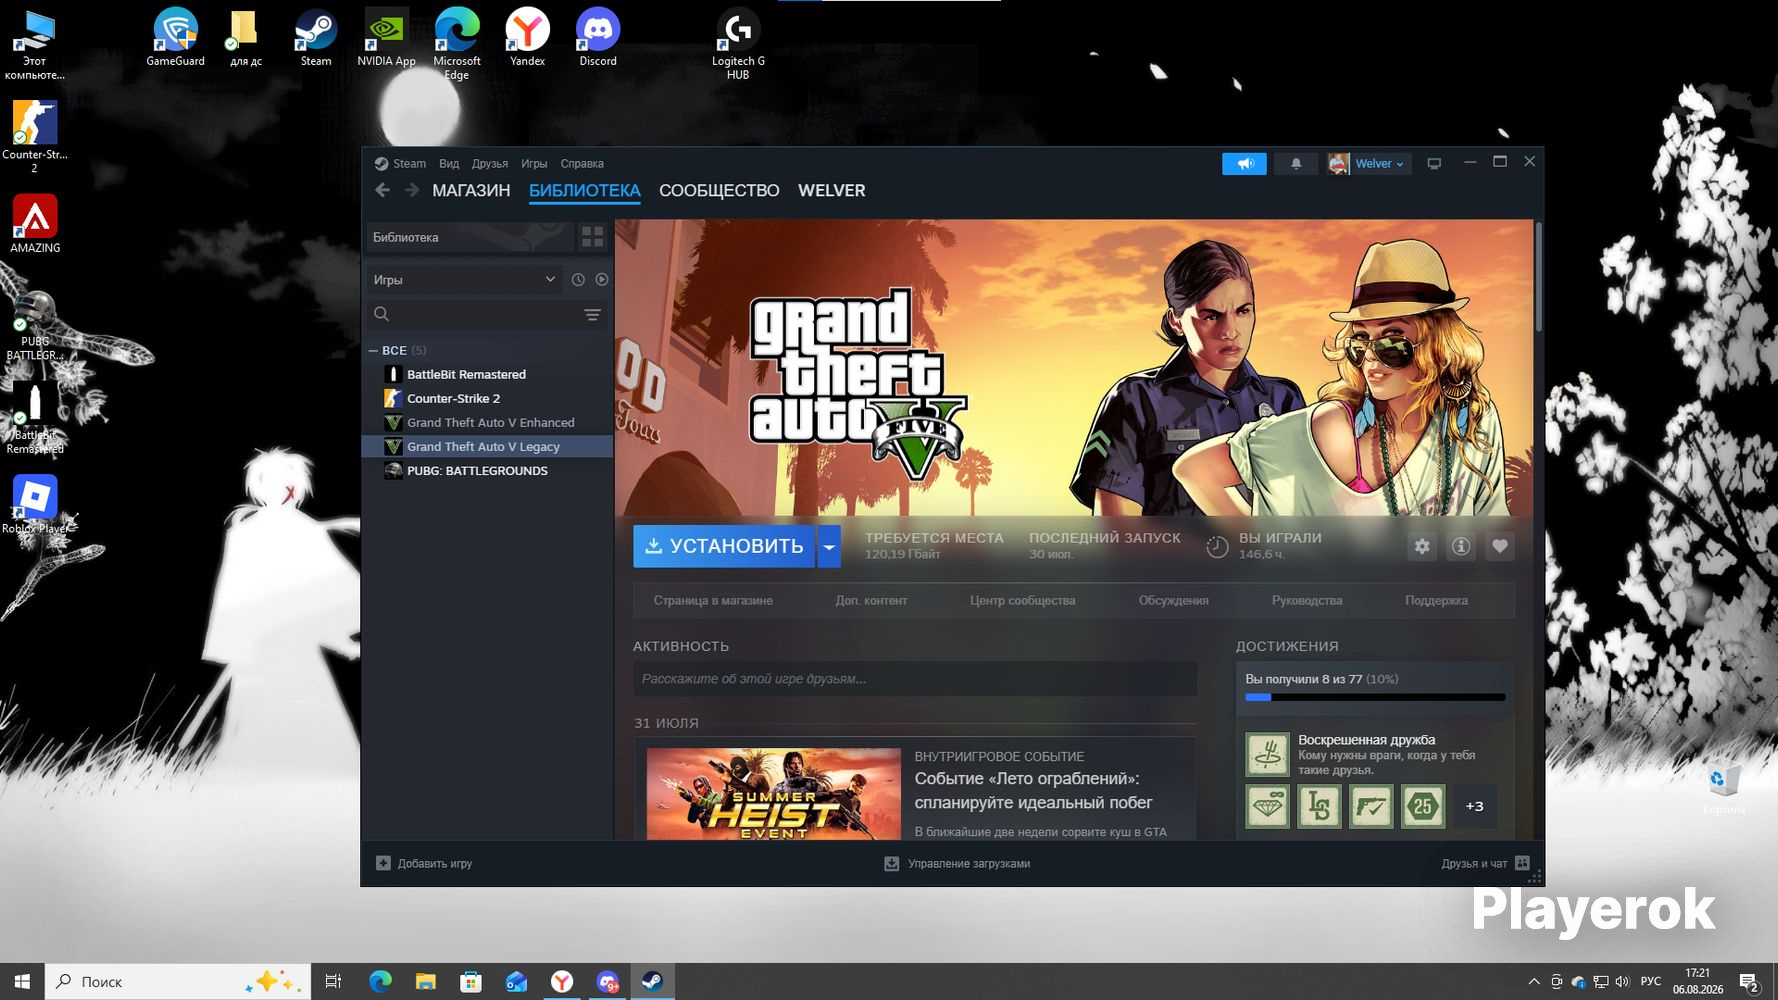Click the Steam window vertical scrollbar
This screenshot has height=1000, width=1778.
pos(1539,277)
